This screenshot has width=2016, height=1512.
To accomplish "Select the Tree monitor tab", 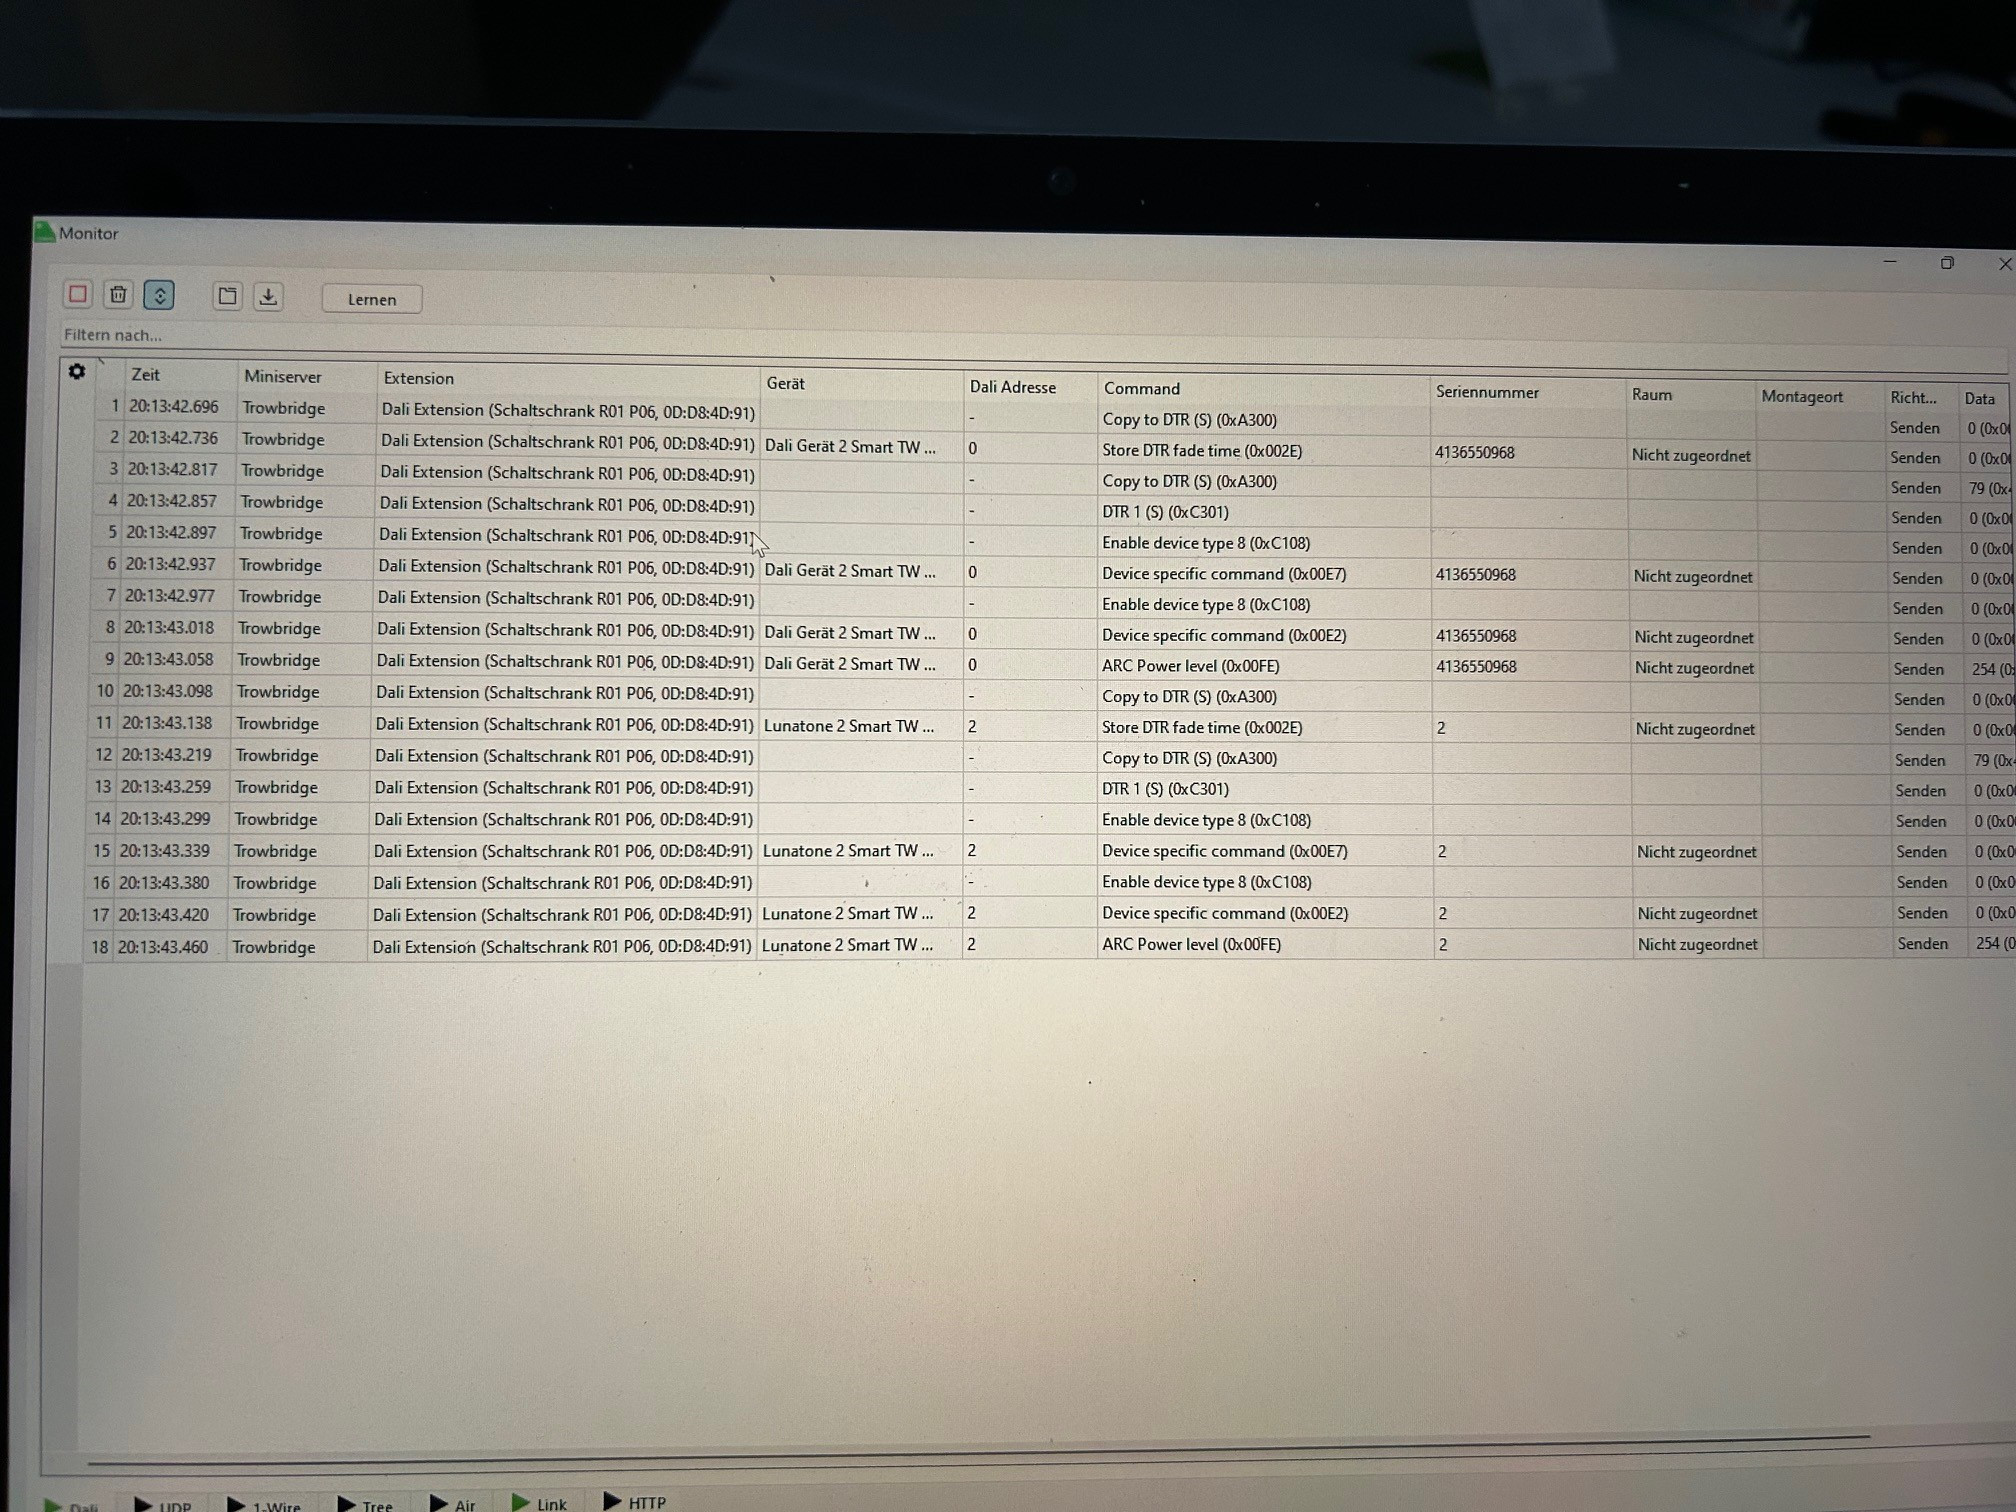I will pyautogui.click(x=366, y=1504).
